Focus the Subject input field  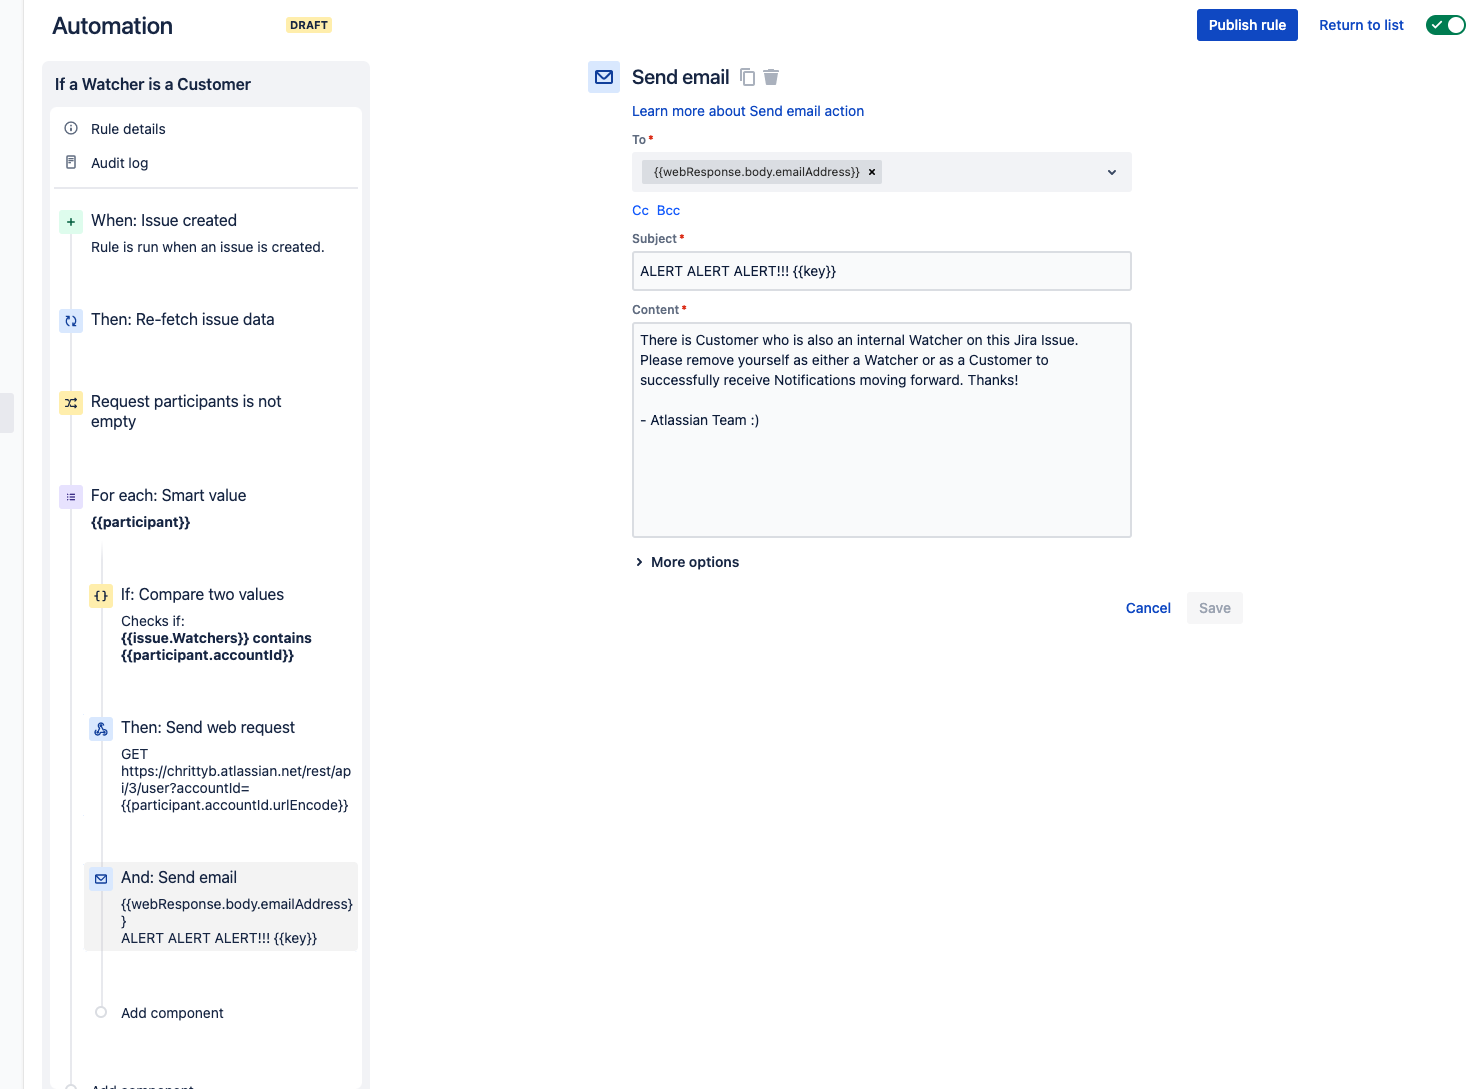tap(882, 271)
